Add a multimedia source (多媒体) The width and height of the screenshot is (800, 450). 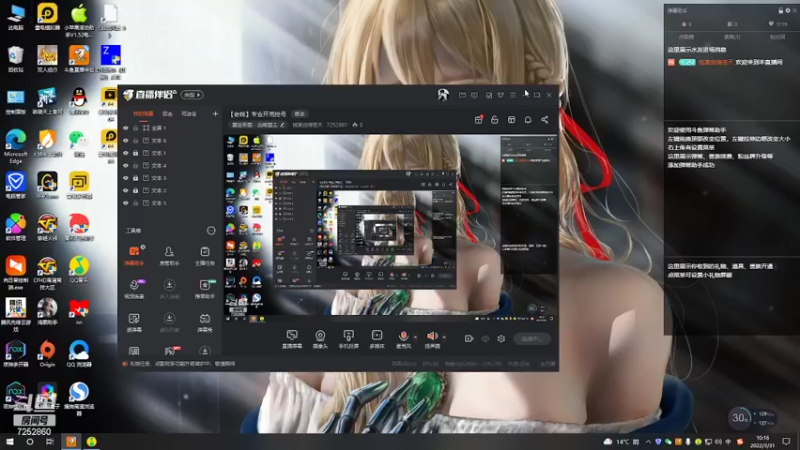click(377, 339)
